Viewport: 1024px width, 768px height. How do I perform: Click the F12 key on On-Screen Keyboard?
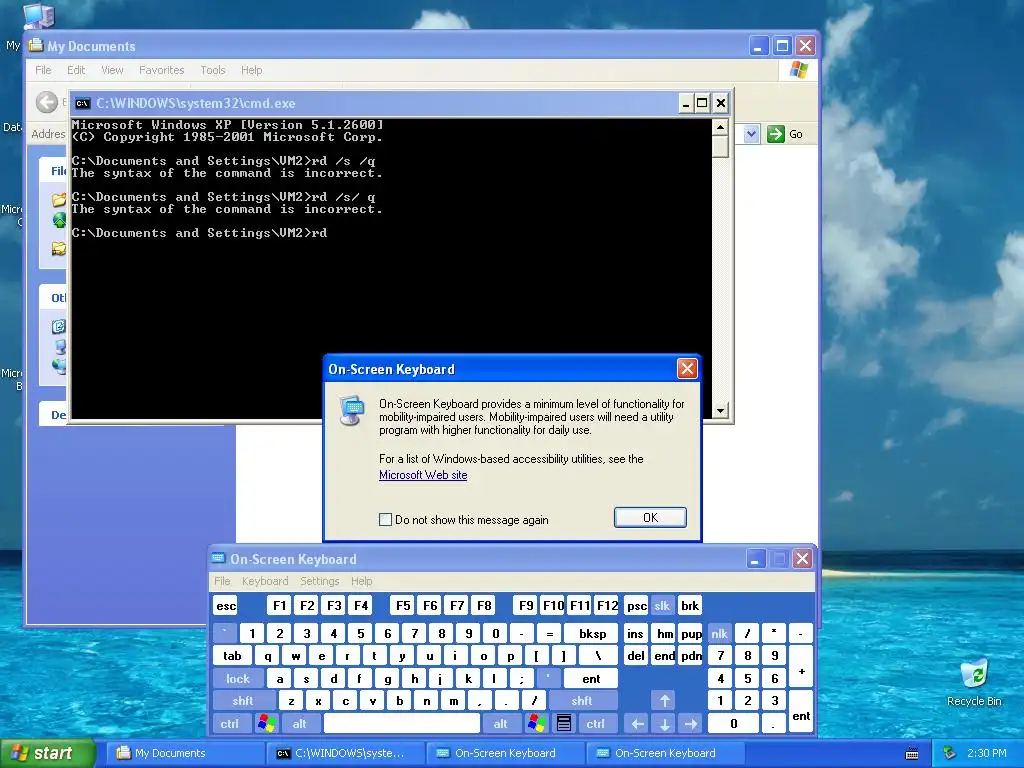(607, 605)
